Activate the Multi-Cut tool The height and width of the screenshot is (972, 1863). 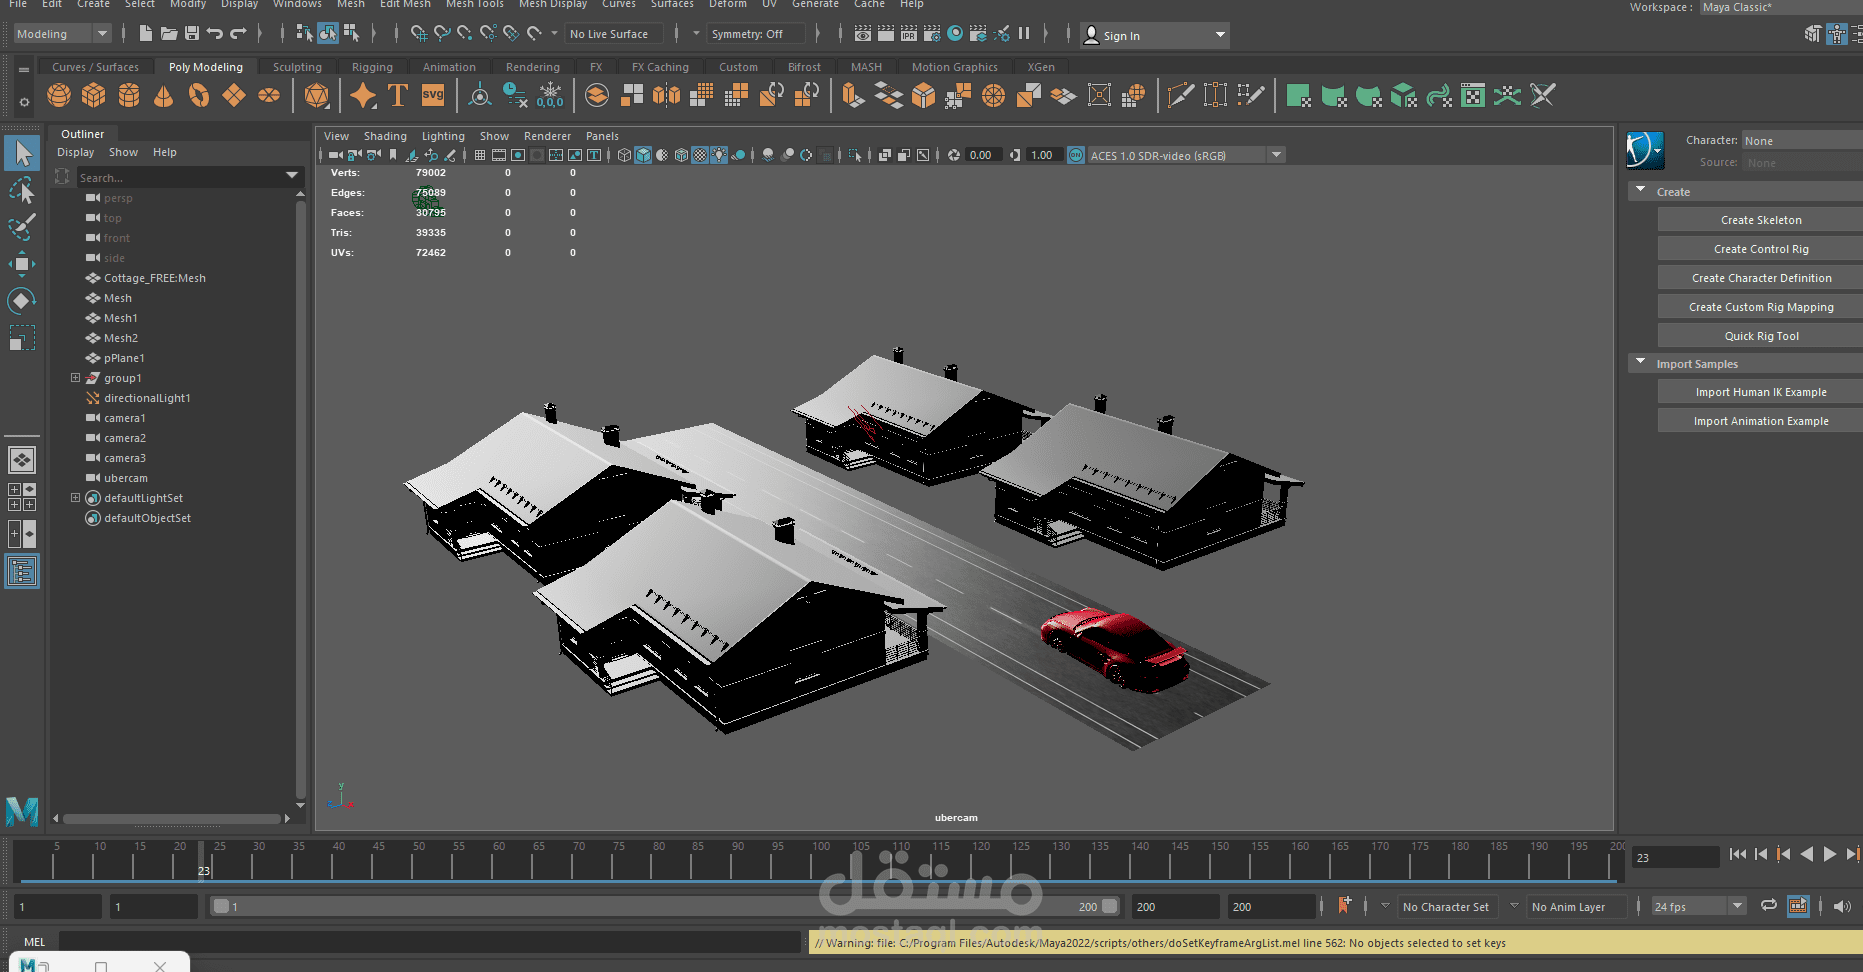click(1181, 95)
